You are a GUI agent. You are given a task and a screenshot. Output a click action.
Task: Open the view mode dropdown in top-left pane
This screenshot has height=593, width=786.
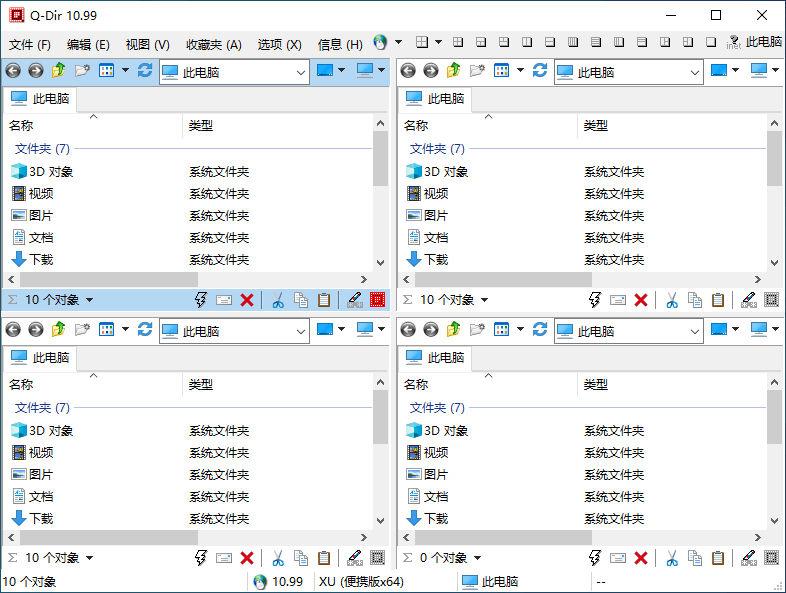pos(125,71)
